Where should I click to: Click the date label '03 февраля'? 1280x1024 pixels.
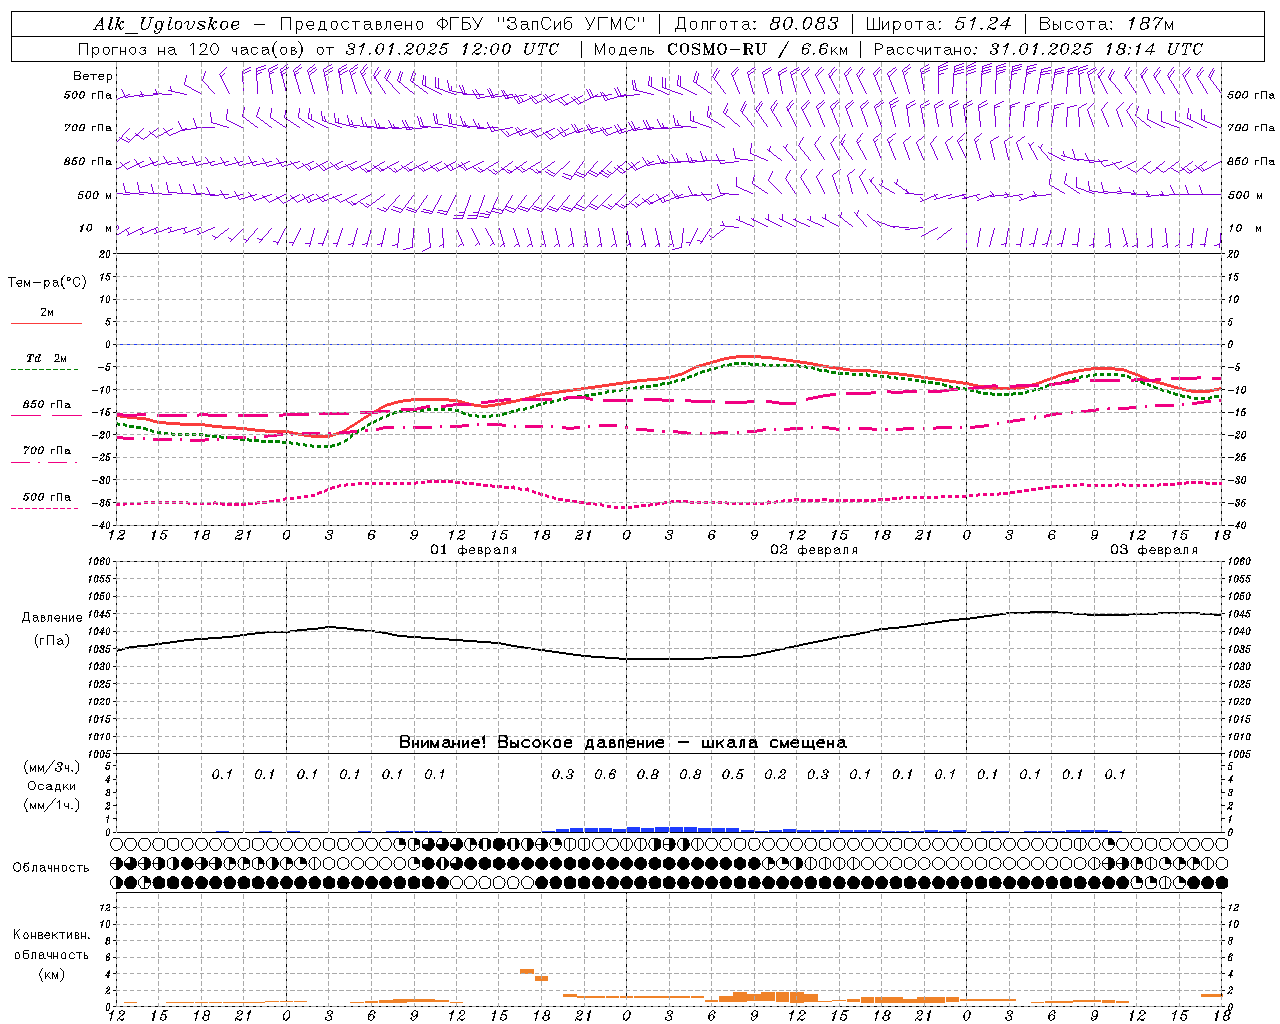(1154, 550)
